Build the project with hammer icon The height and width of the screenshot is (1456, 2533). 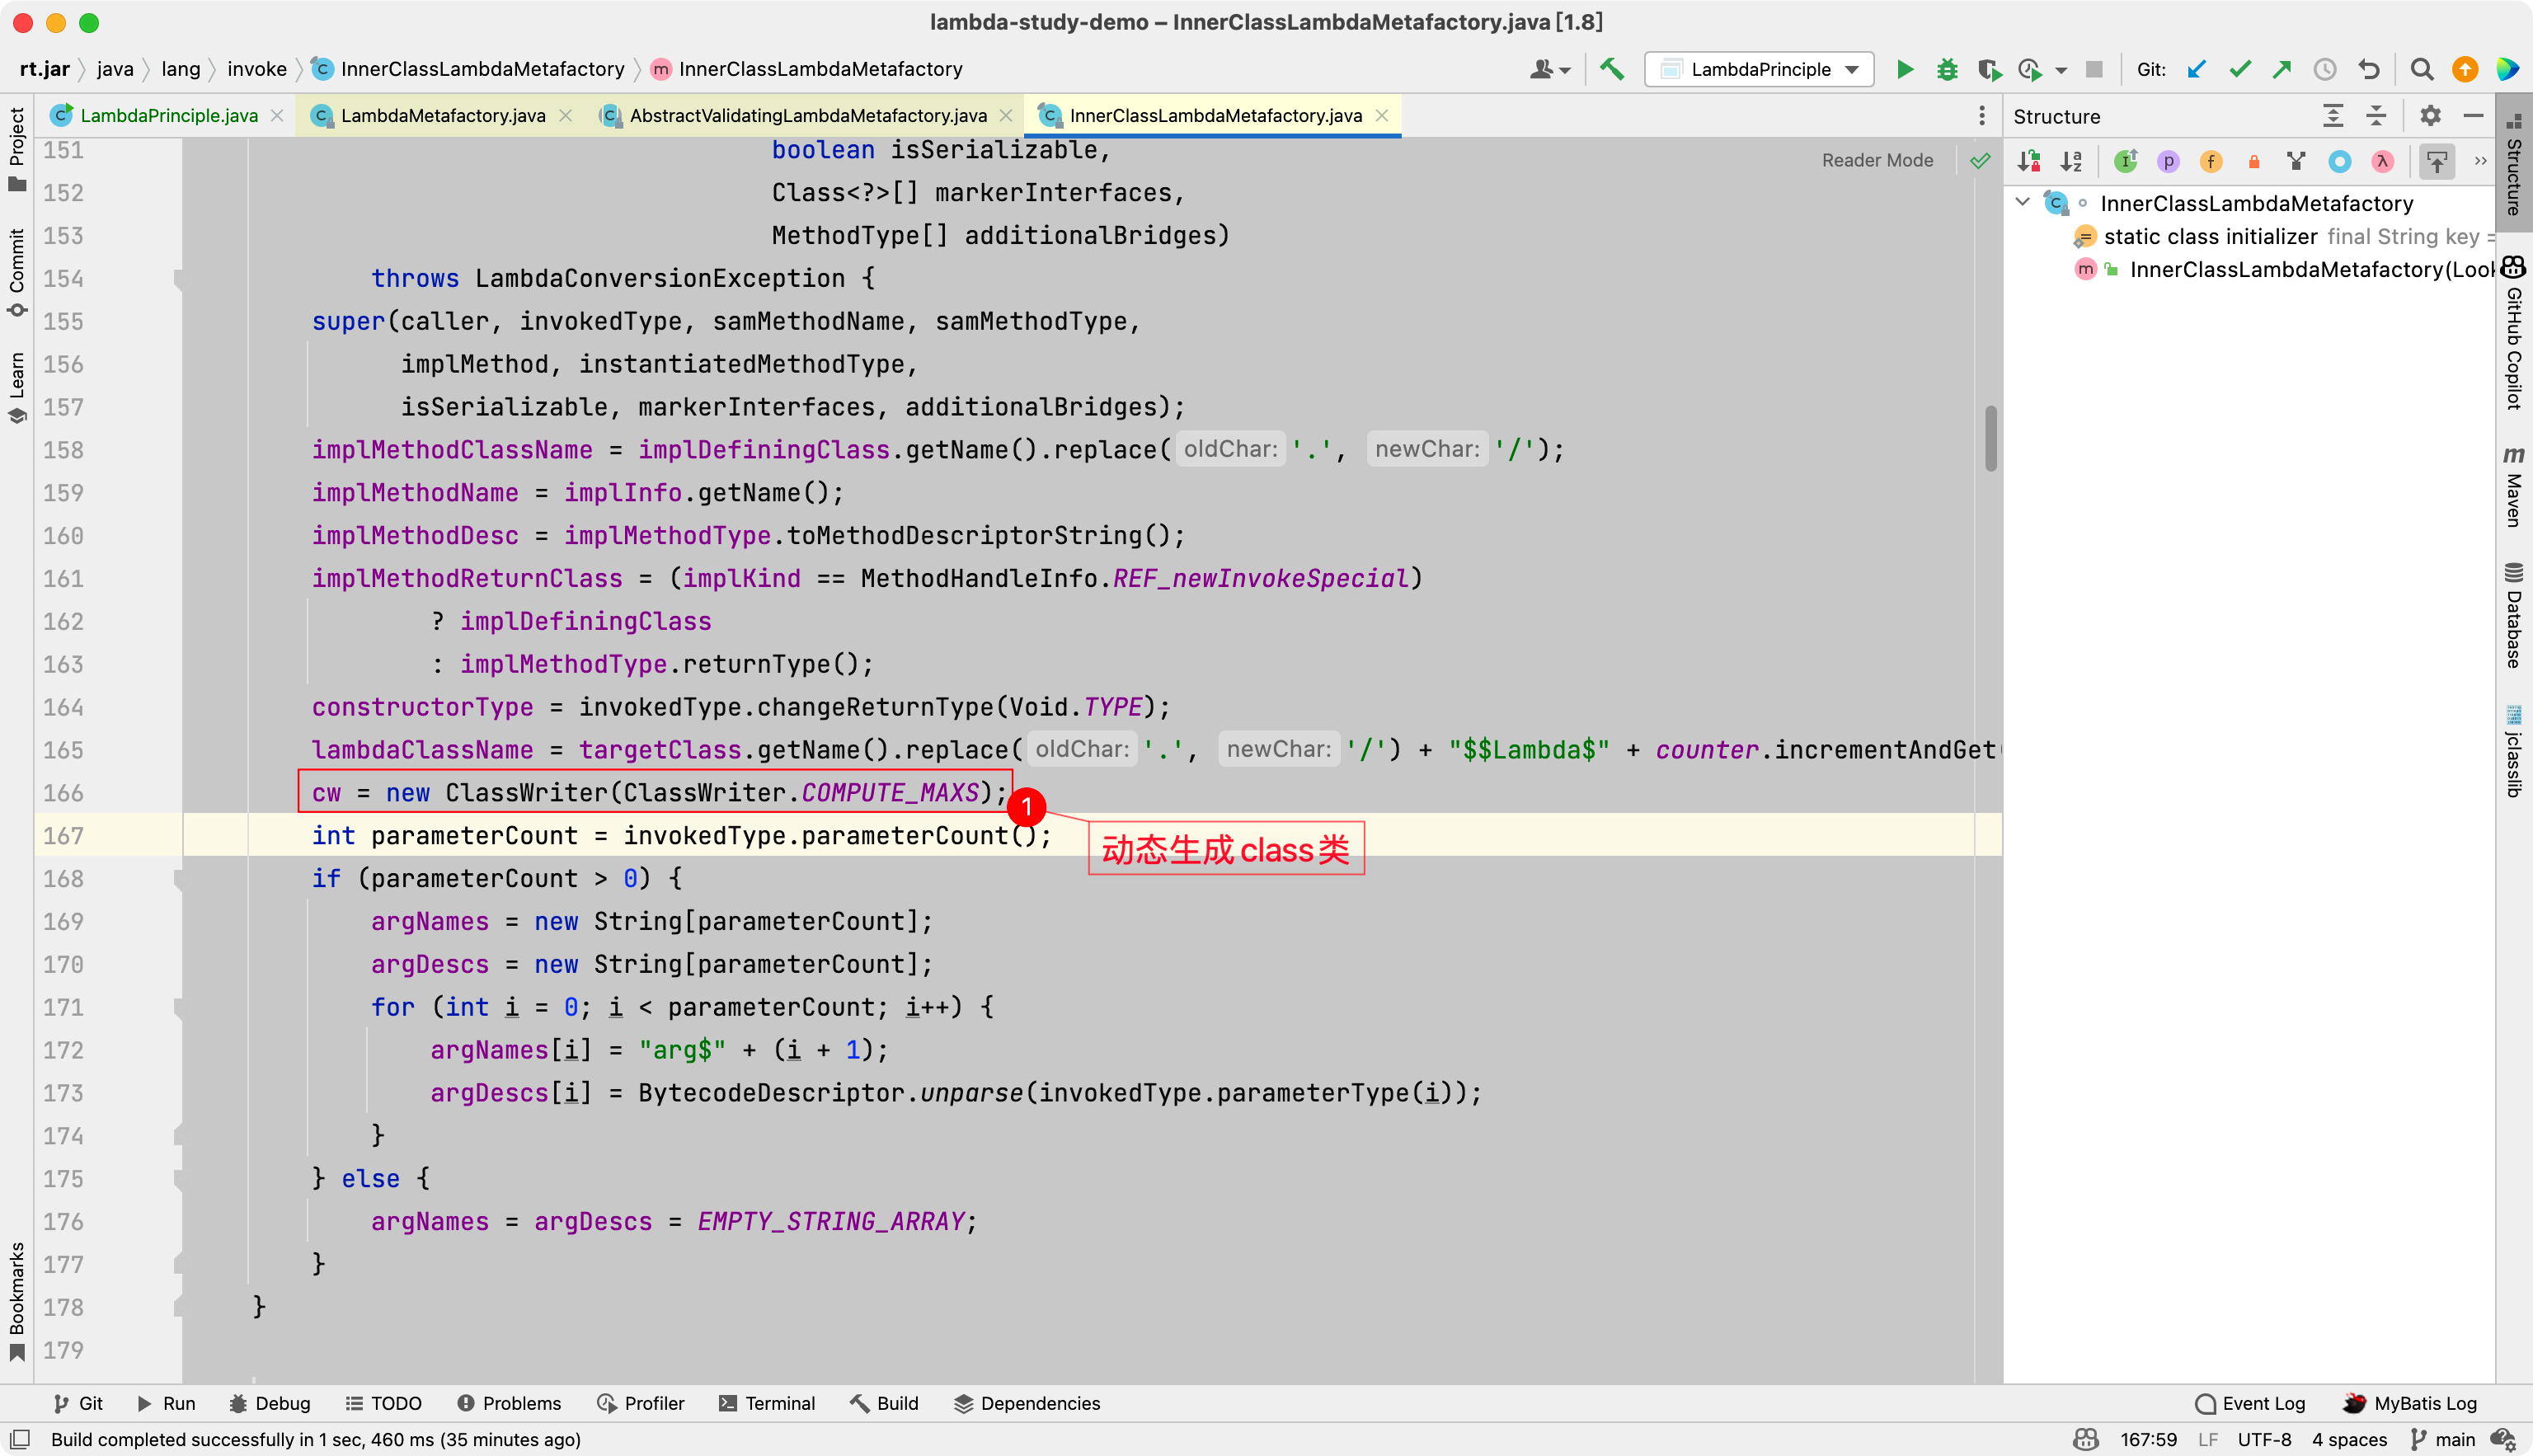[1611, 69]
